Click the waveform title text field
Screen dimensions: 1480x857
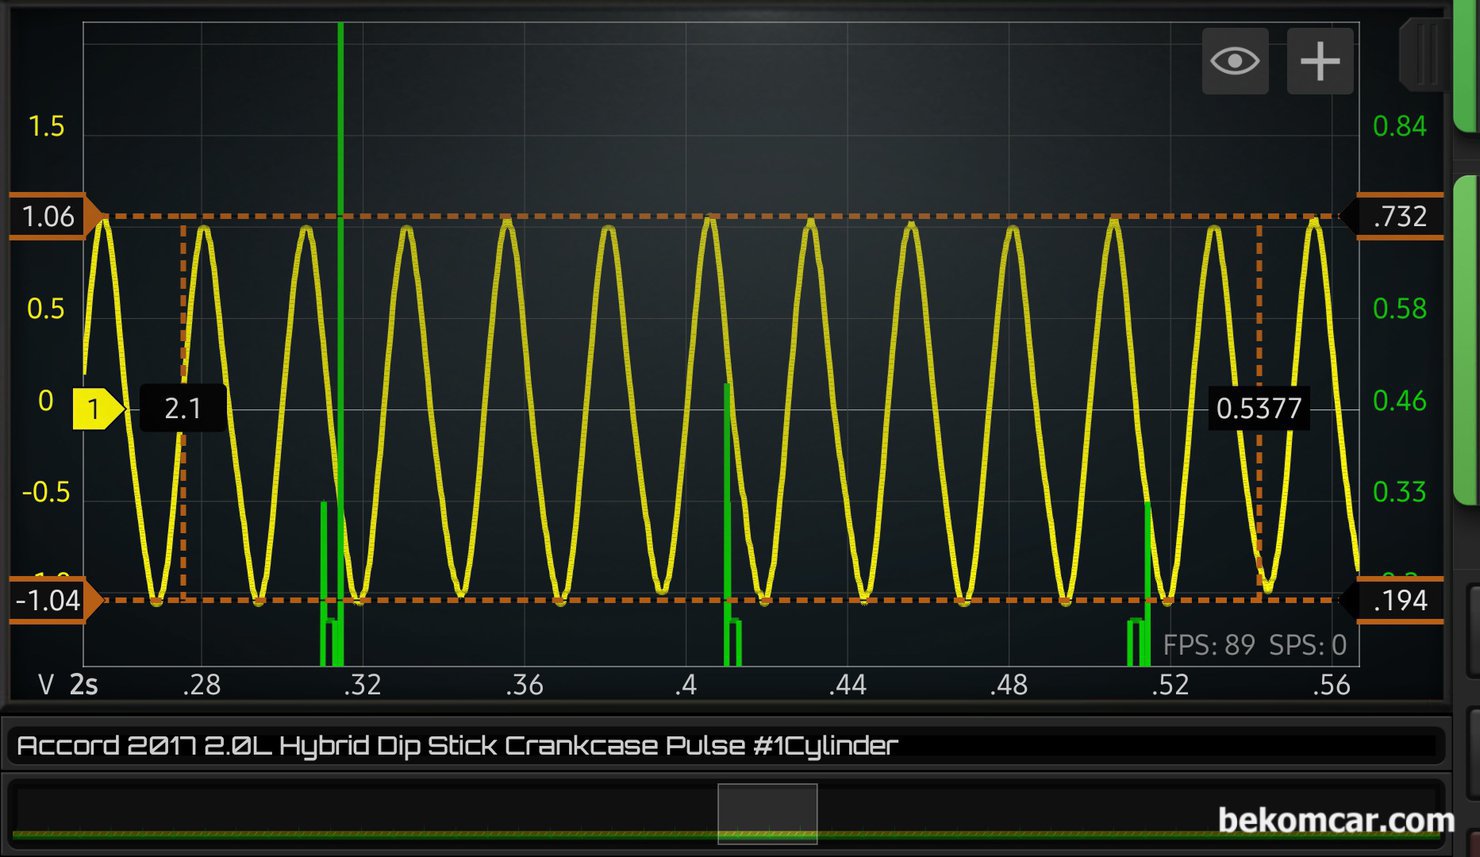(x=725, y=746)
